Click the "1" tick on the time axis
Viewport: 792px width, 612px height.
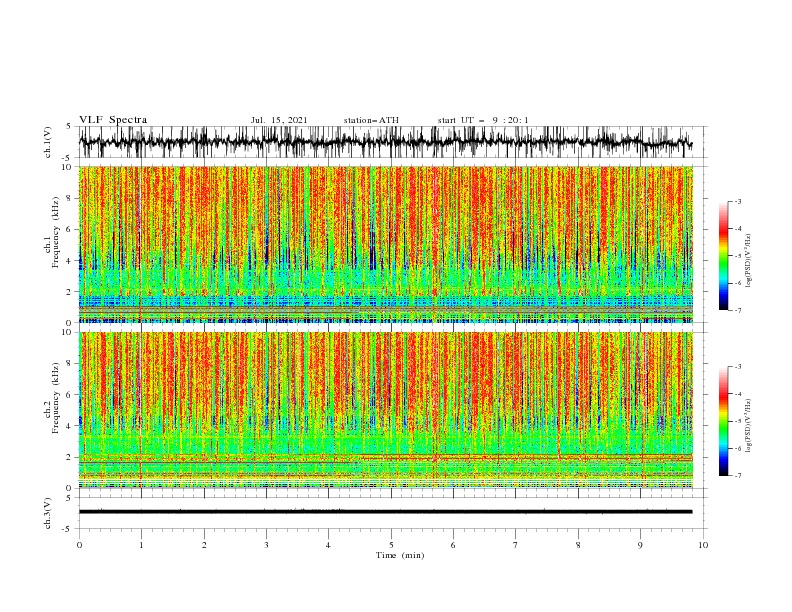[141, 545]
